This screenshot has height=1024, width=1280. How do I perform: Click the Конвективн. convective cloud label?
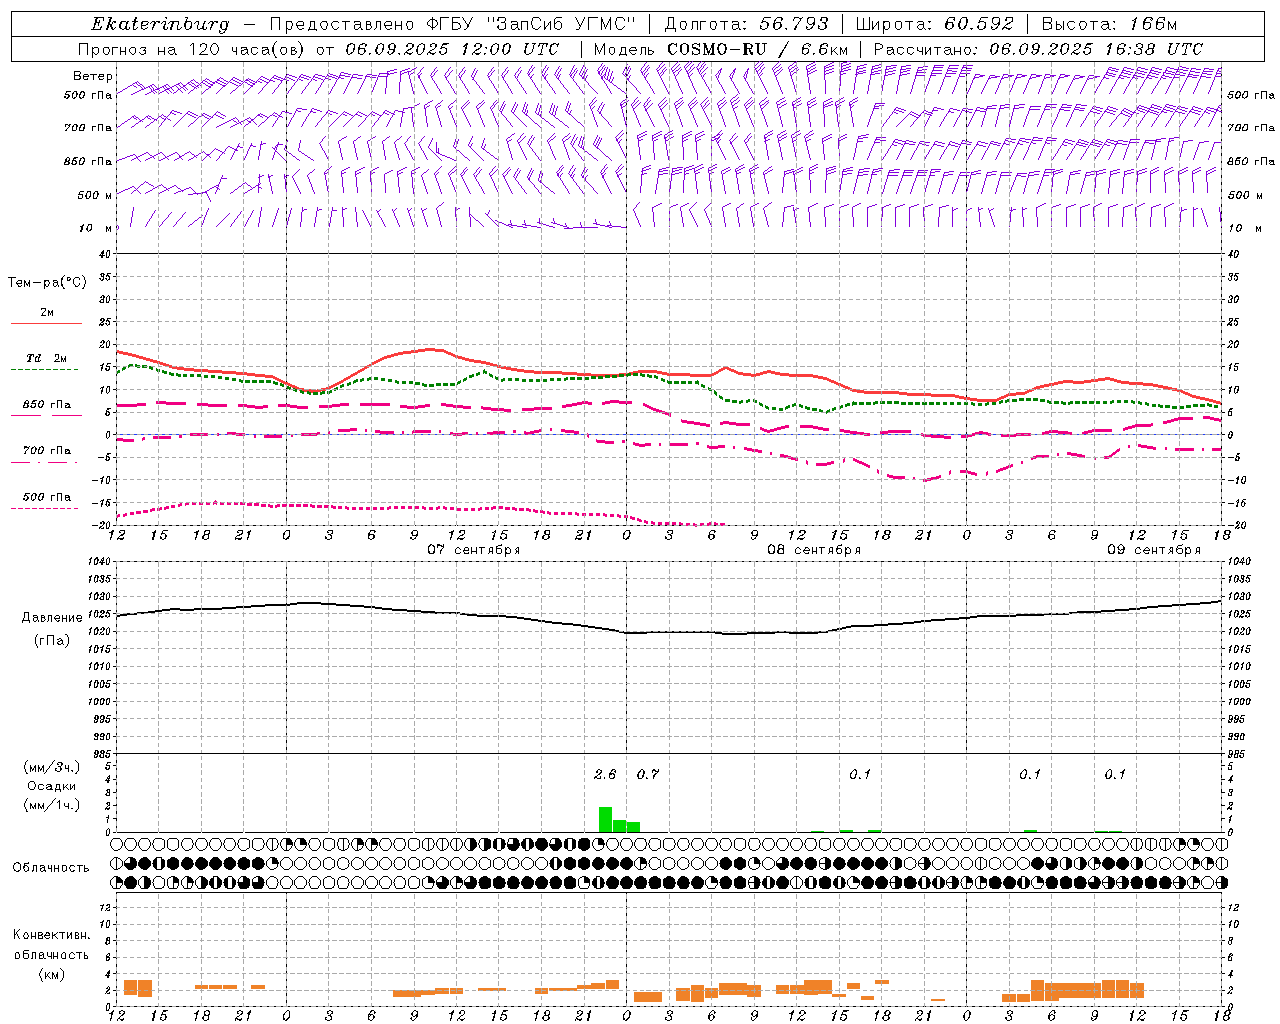pos(51,935)
